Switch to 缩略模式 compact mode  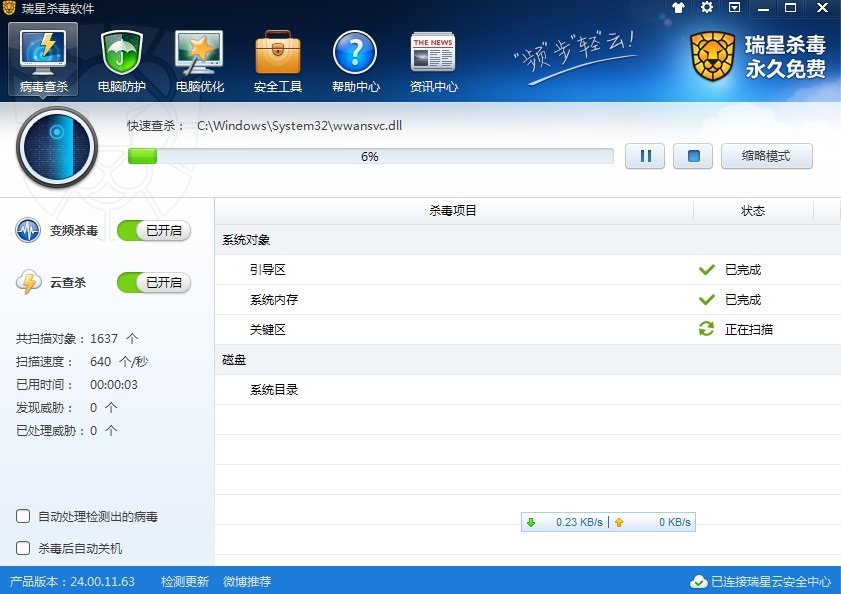pos(766,156)
